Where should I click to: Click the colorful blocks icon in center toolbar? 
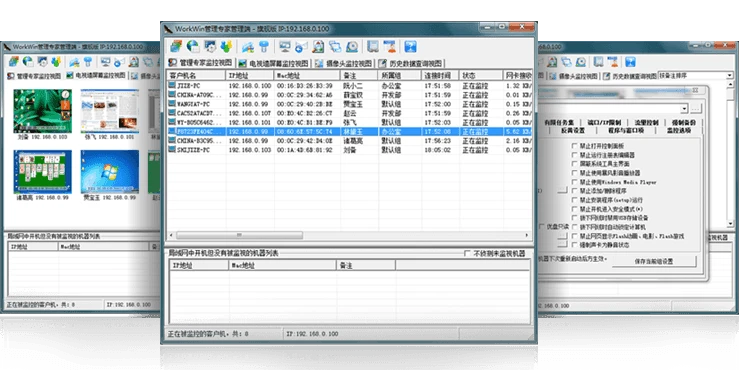click(176, 46)
